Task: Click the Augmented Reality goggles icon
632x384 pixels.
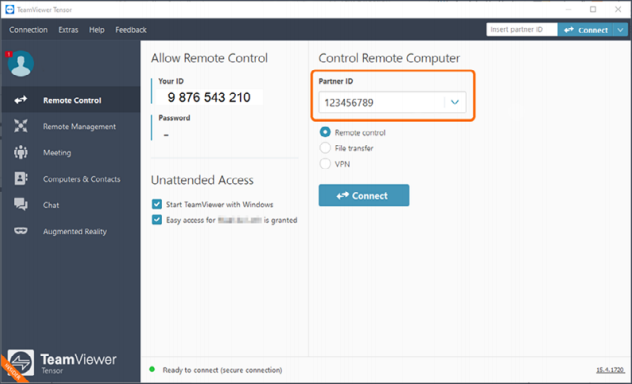Action: point(21,231)
